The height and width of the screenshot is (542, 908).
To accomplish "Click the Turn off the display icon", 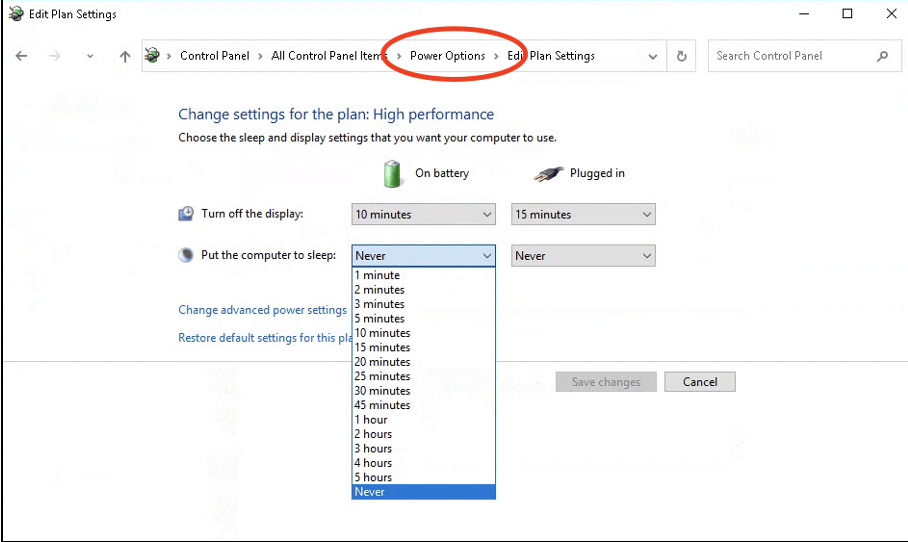I will [x=186, y=214].
